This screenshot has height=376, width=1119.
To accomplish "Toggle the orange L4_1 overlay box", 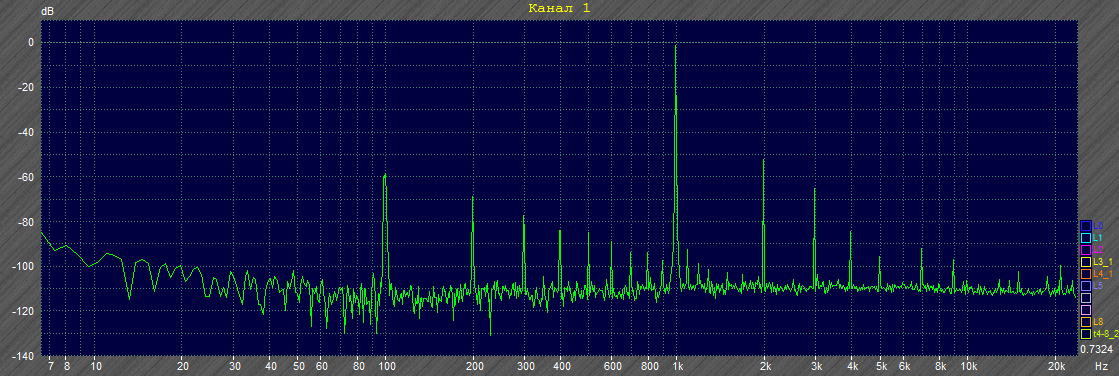I will (x=1085, y=274).
